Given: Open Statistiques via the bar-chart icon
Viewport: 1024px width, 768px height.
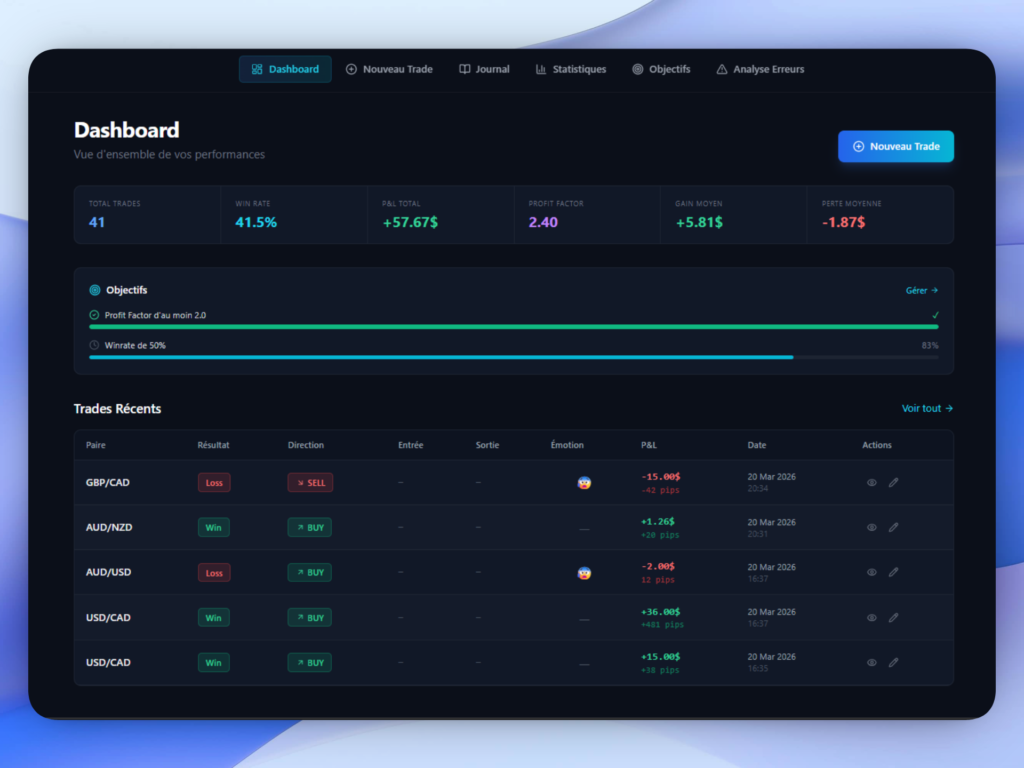Looking at the screenshot, I should coord(539,69).
